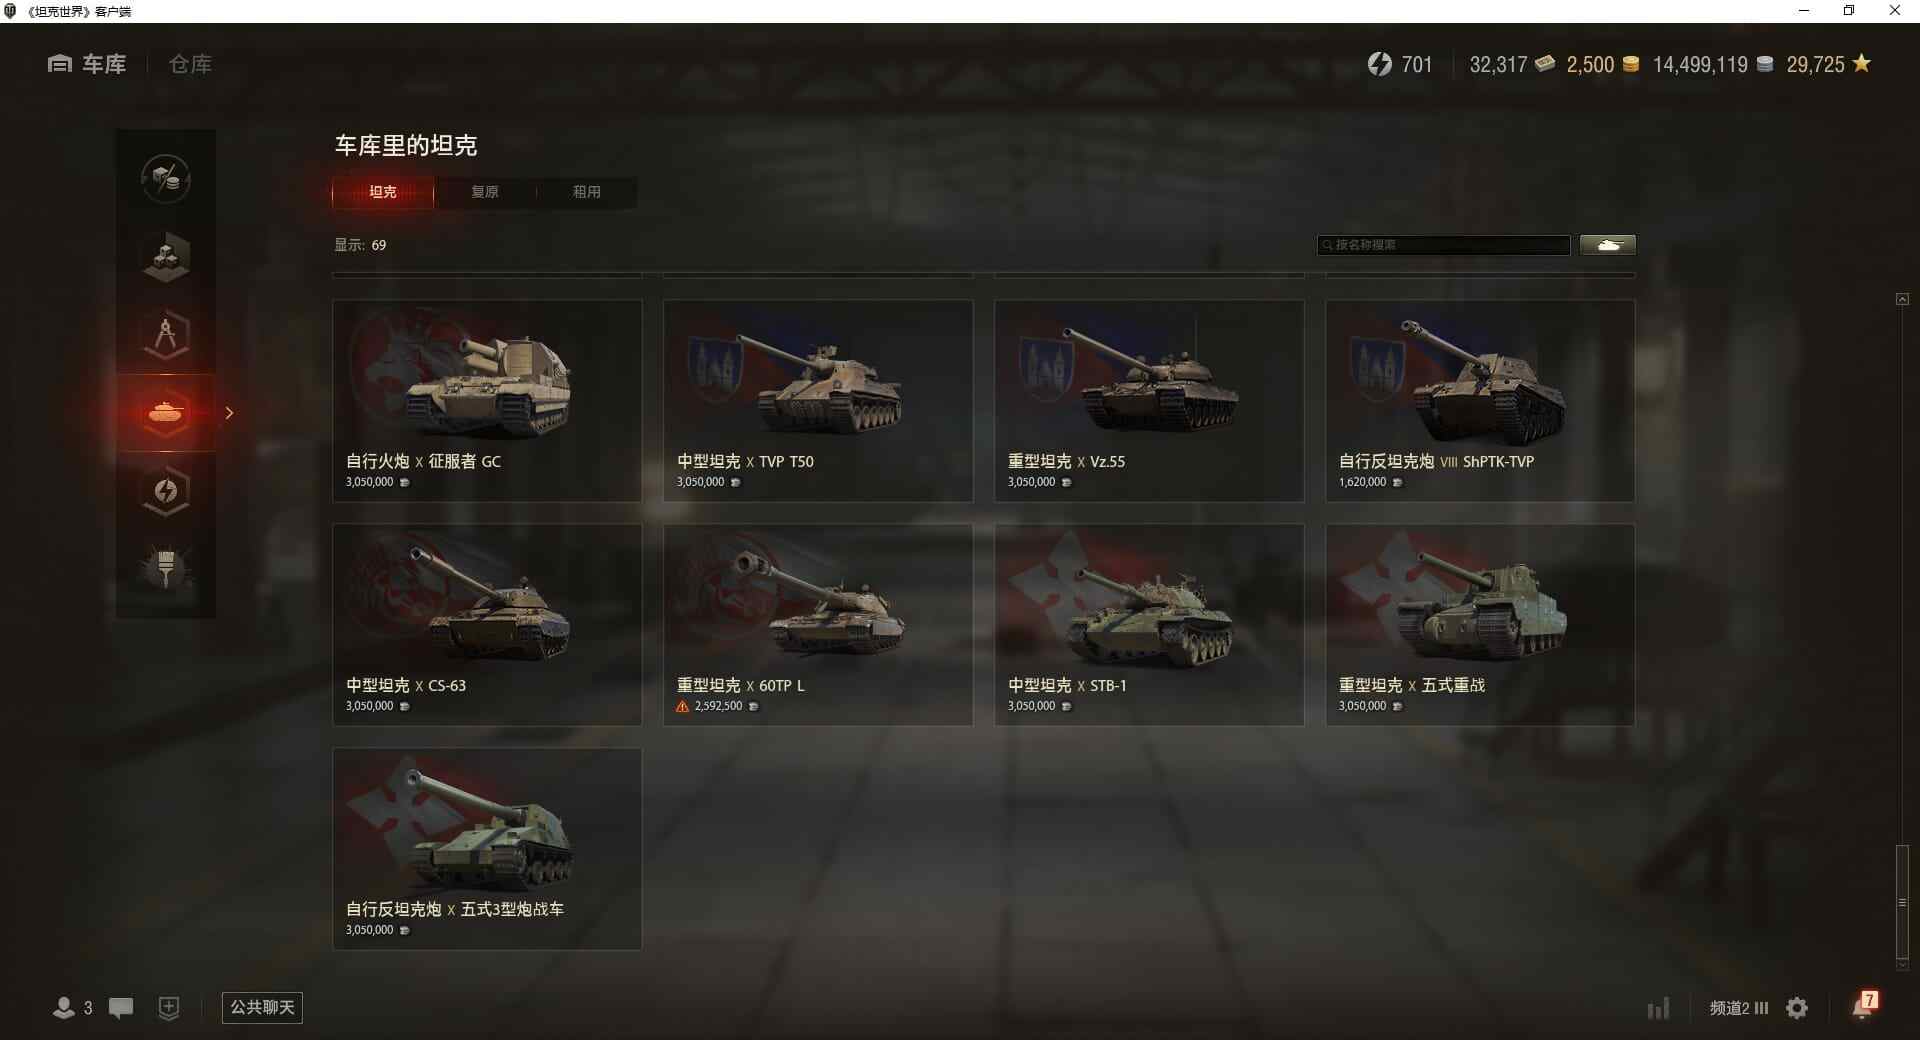Switch to the 复原 tab
The width and height of the screenshot is (1920, 1040).
[x=485, y=192]
